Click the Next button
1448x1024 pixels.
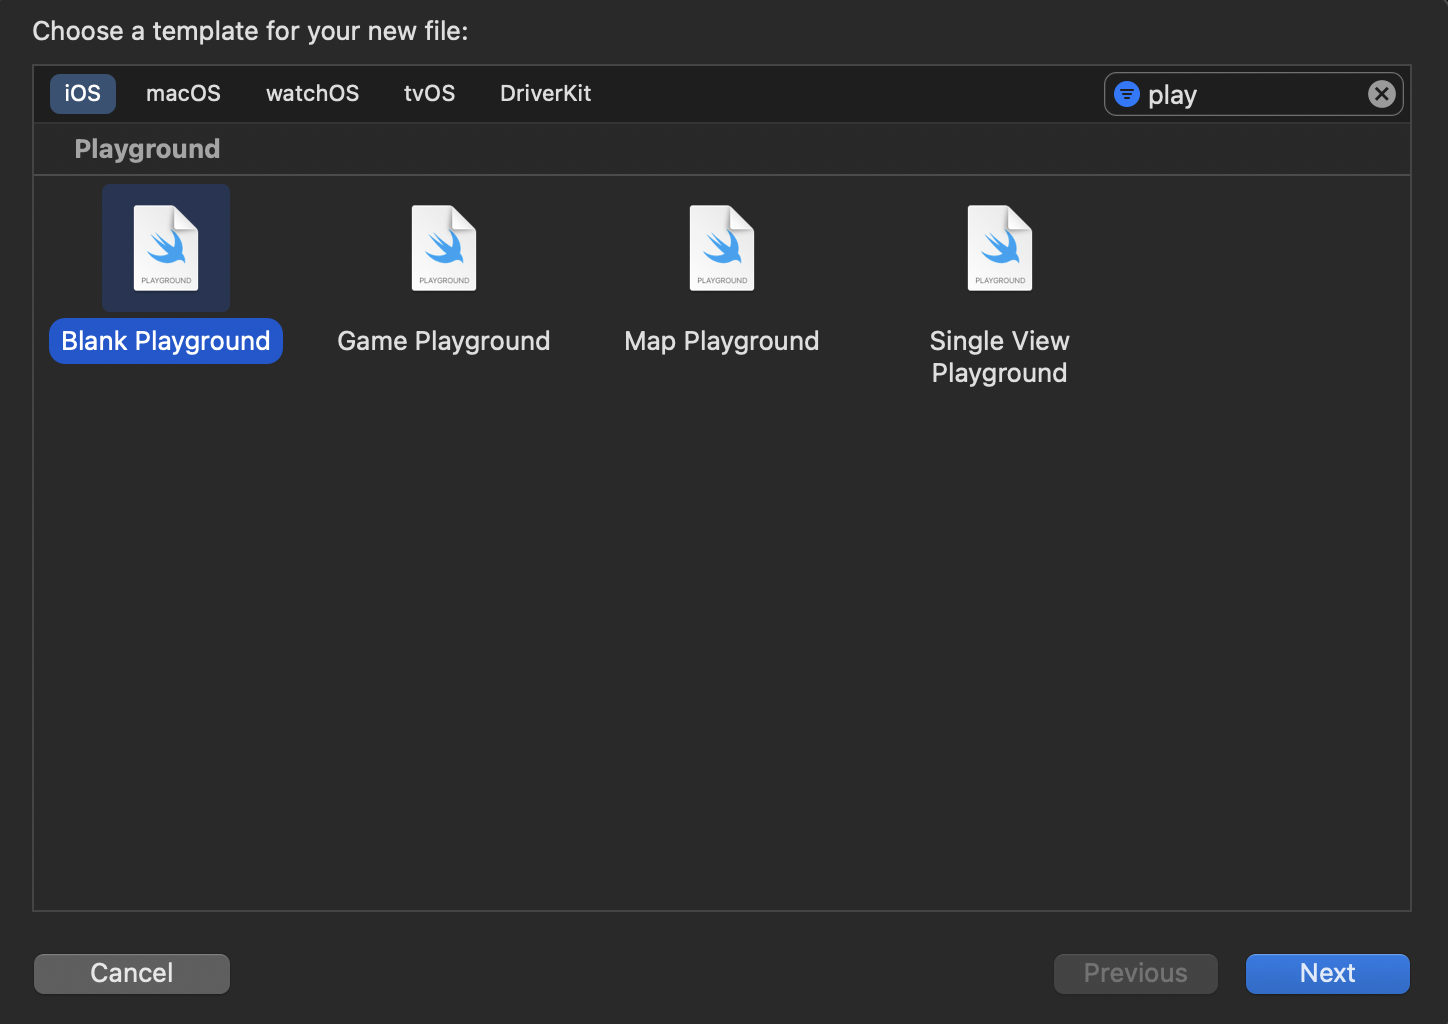point(1328,973)
